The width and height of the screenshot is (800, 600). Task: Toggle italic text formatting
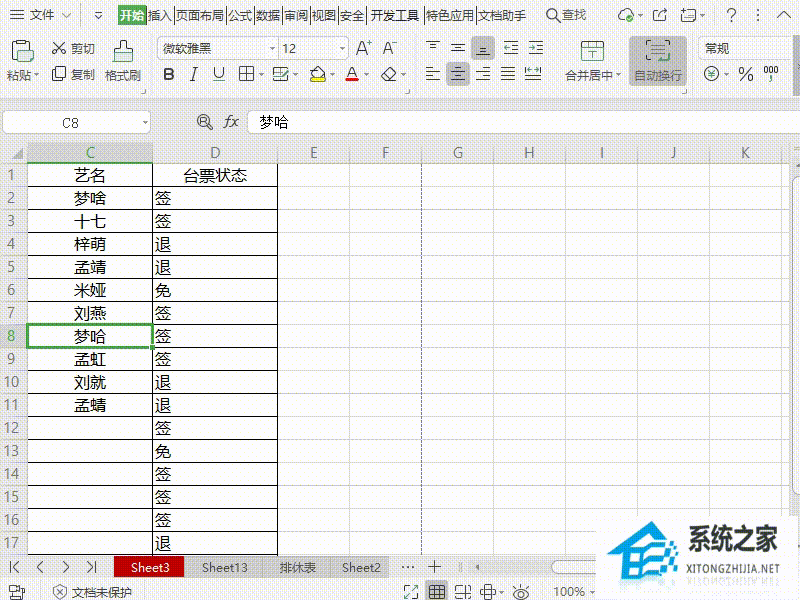(x=193, y=74)
